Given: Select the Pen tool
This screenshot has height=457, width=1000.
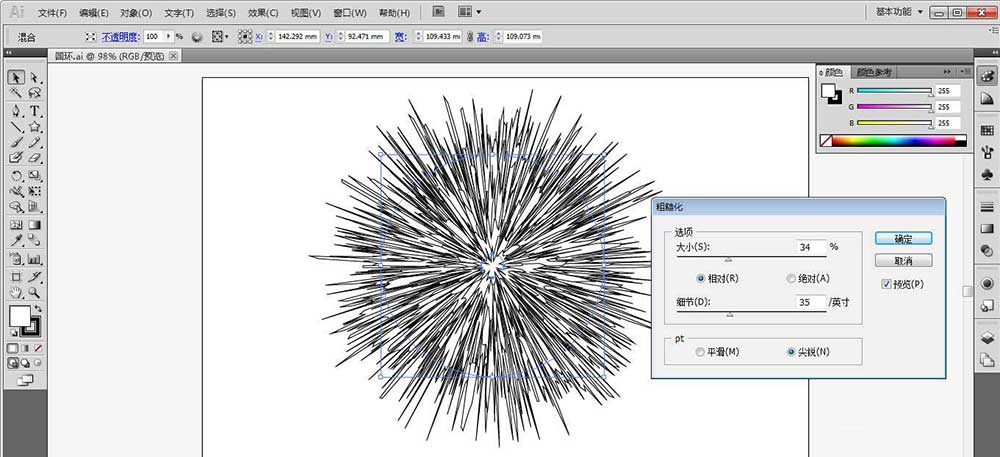Looking at the screenshot, I should point(16,111).
